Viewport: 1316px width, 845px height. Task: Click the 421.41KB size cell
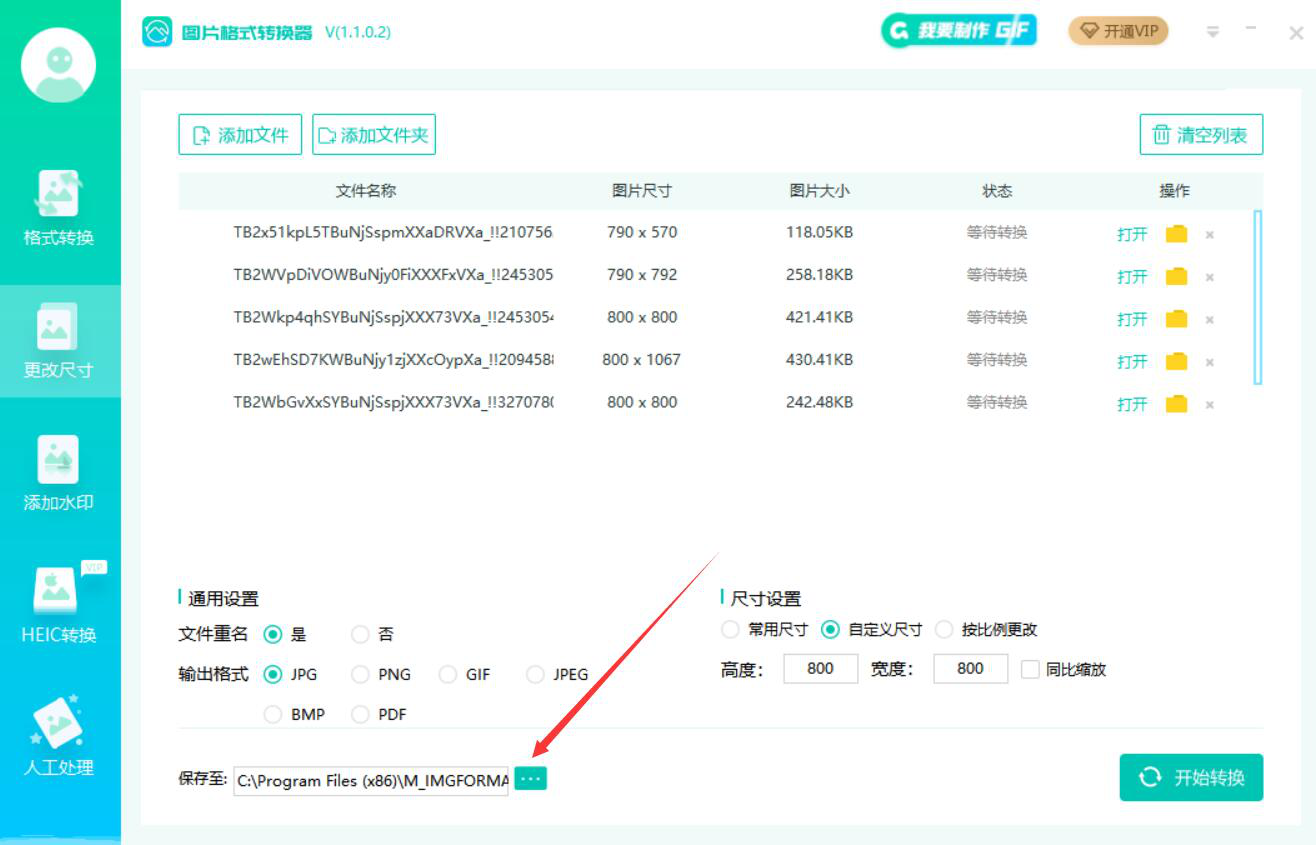(x=820, y=317)
